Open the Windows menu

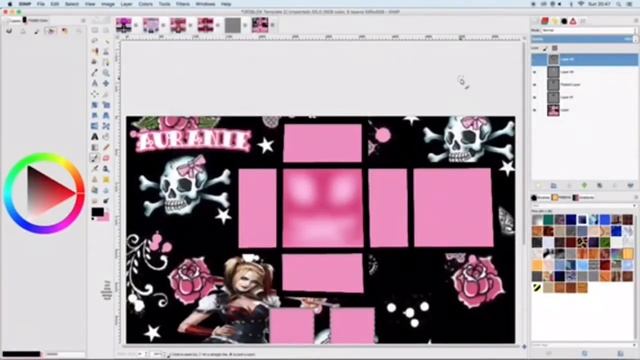coord(205,4)
